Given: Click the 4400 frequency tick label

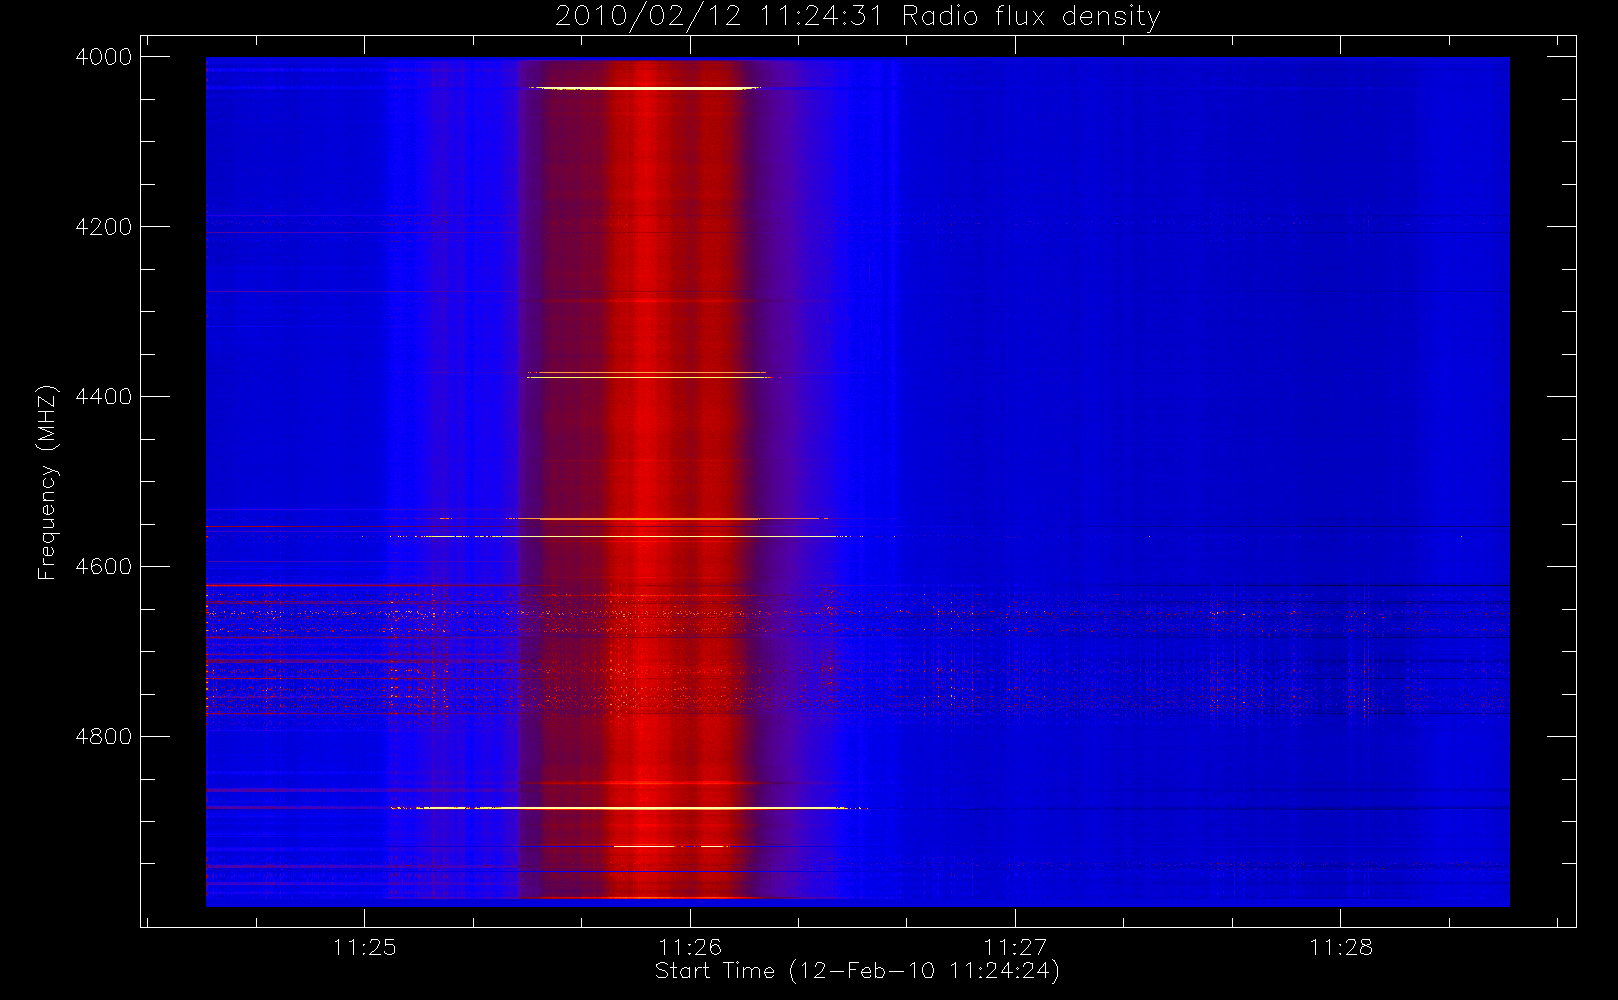Looking at the screenshot, I should click(104, 397).
